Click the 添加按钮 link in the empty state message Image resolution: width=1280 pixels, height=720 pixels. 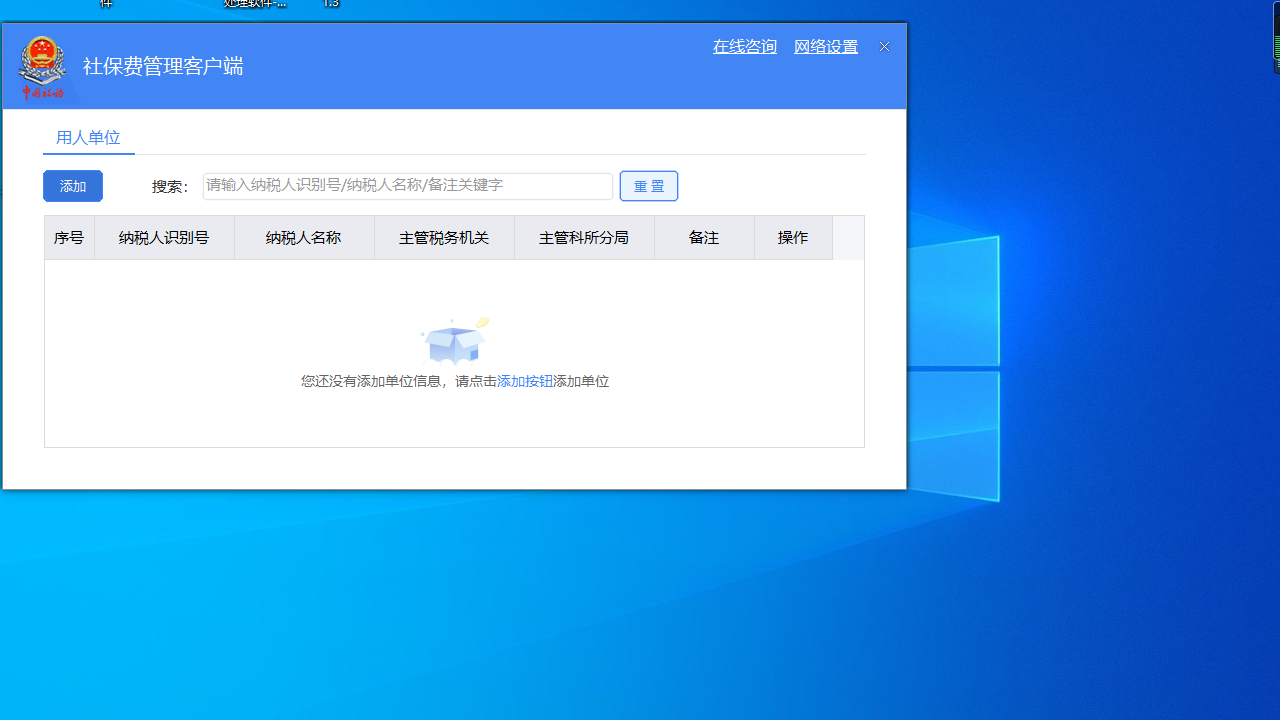pos(524,381)
